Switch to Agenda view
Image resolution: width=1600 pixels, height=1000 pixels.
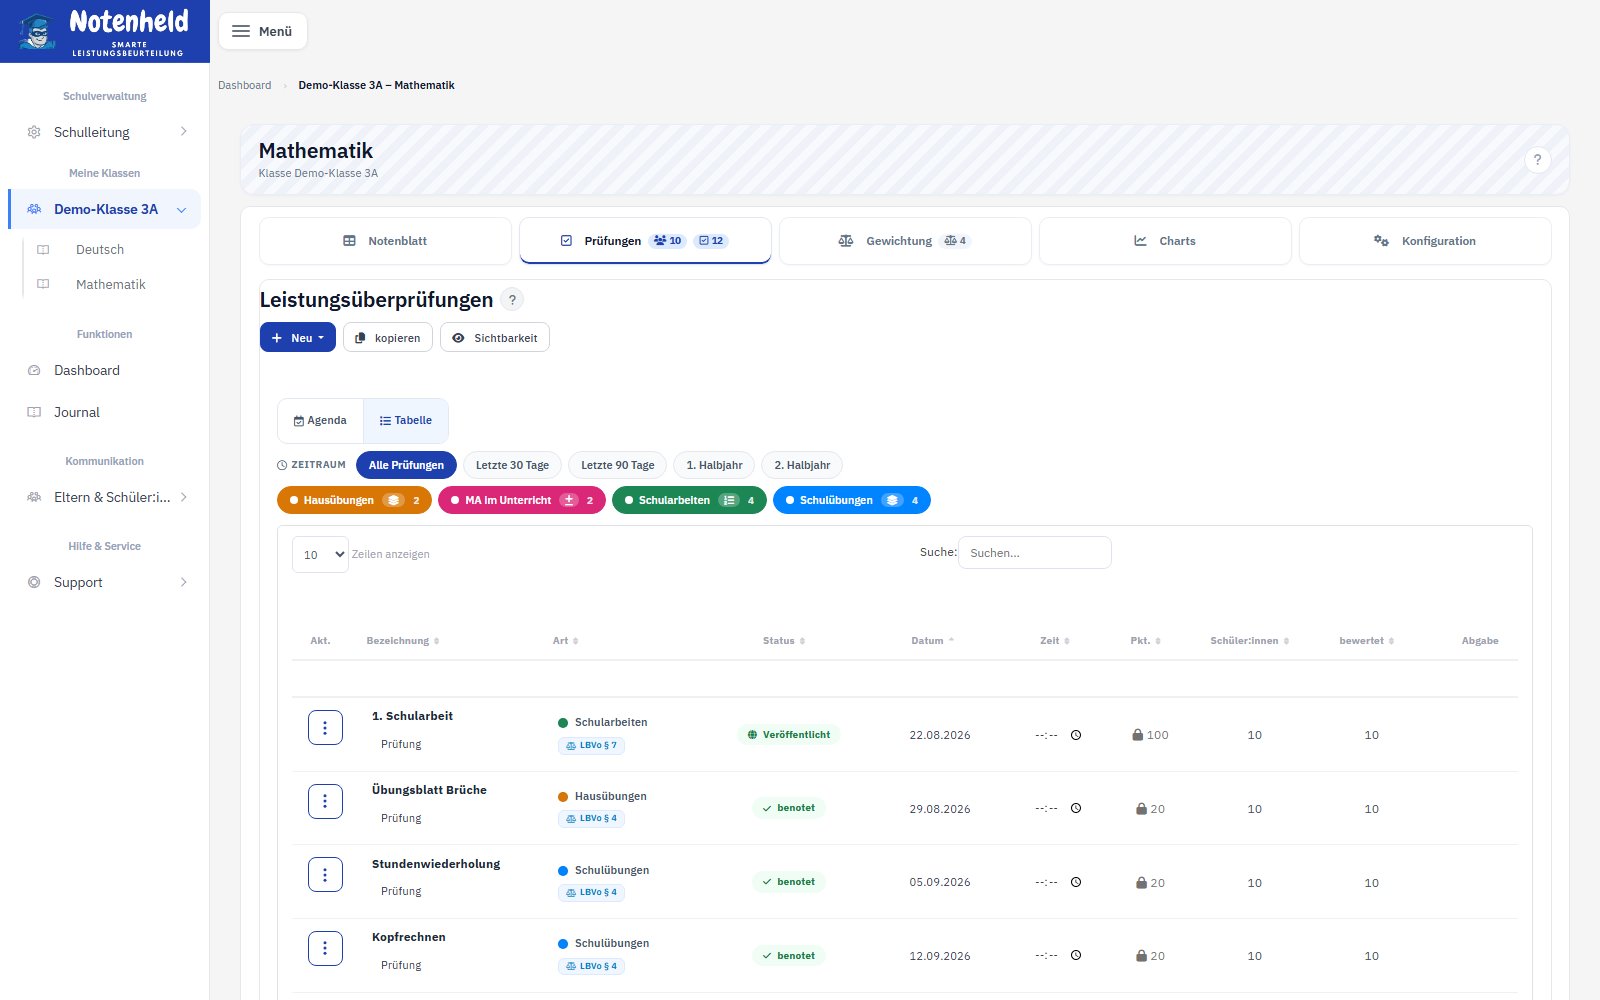coord(320,421)
